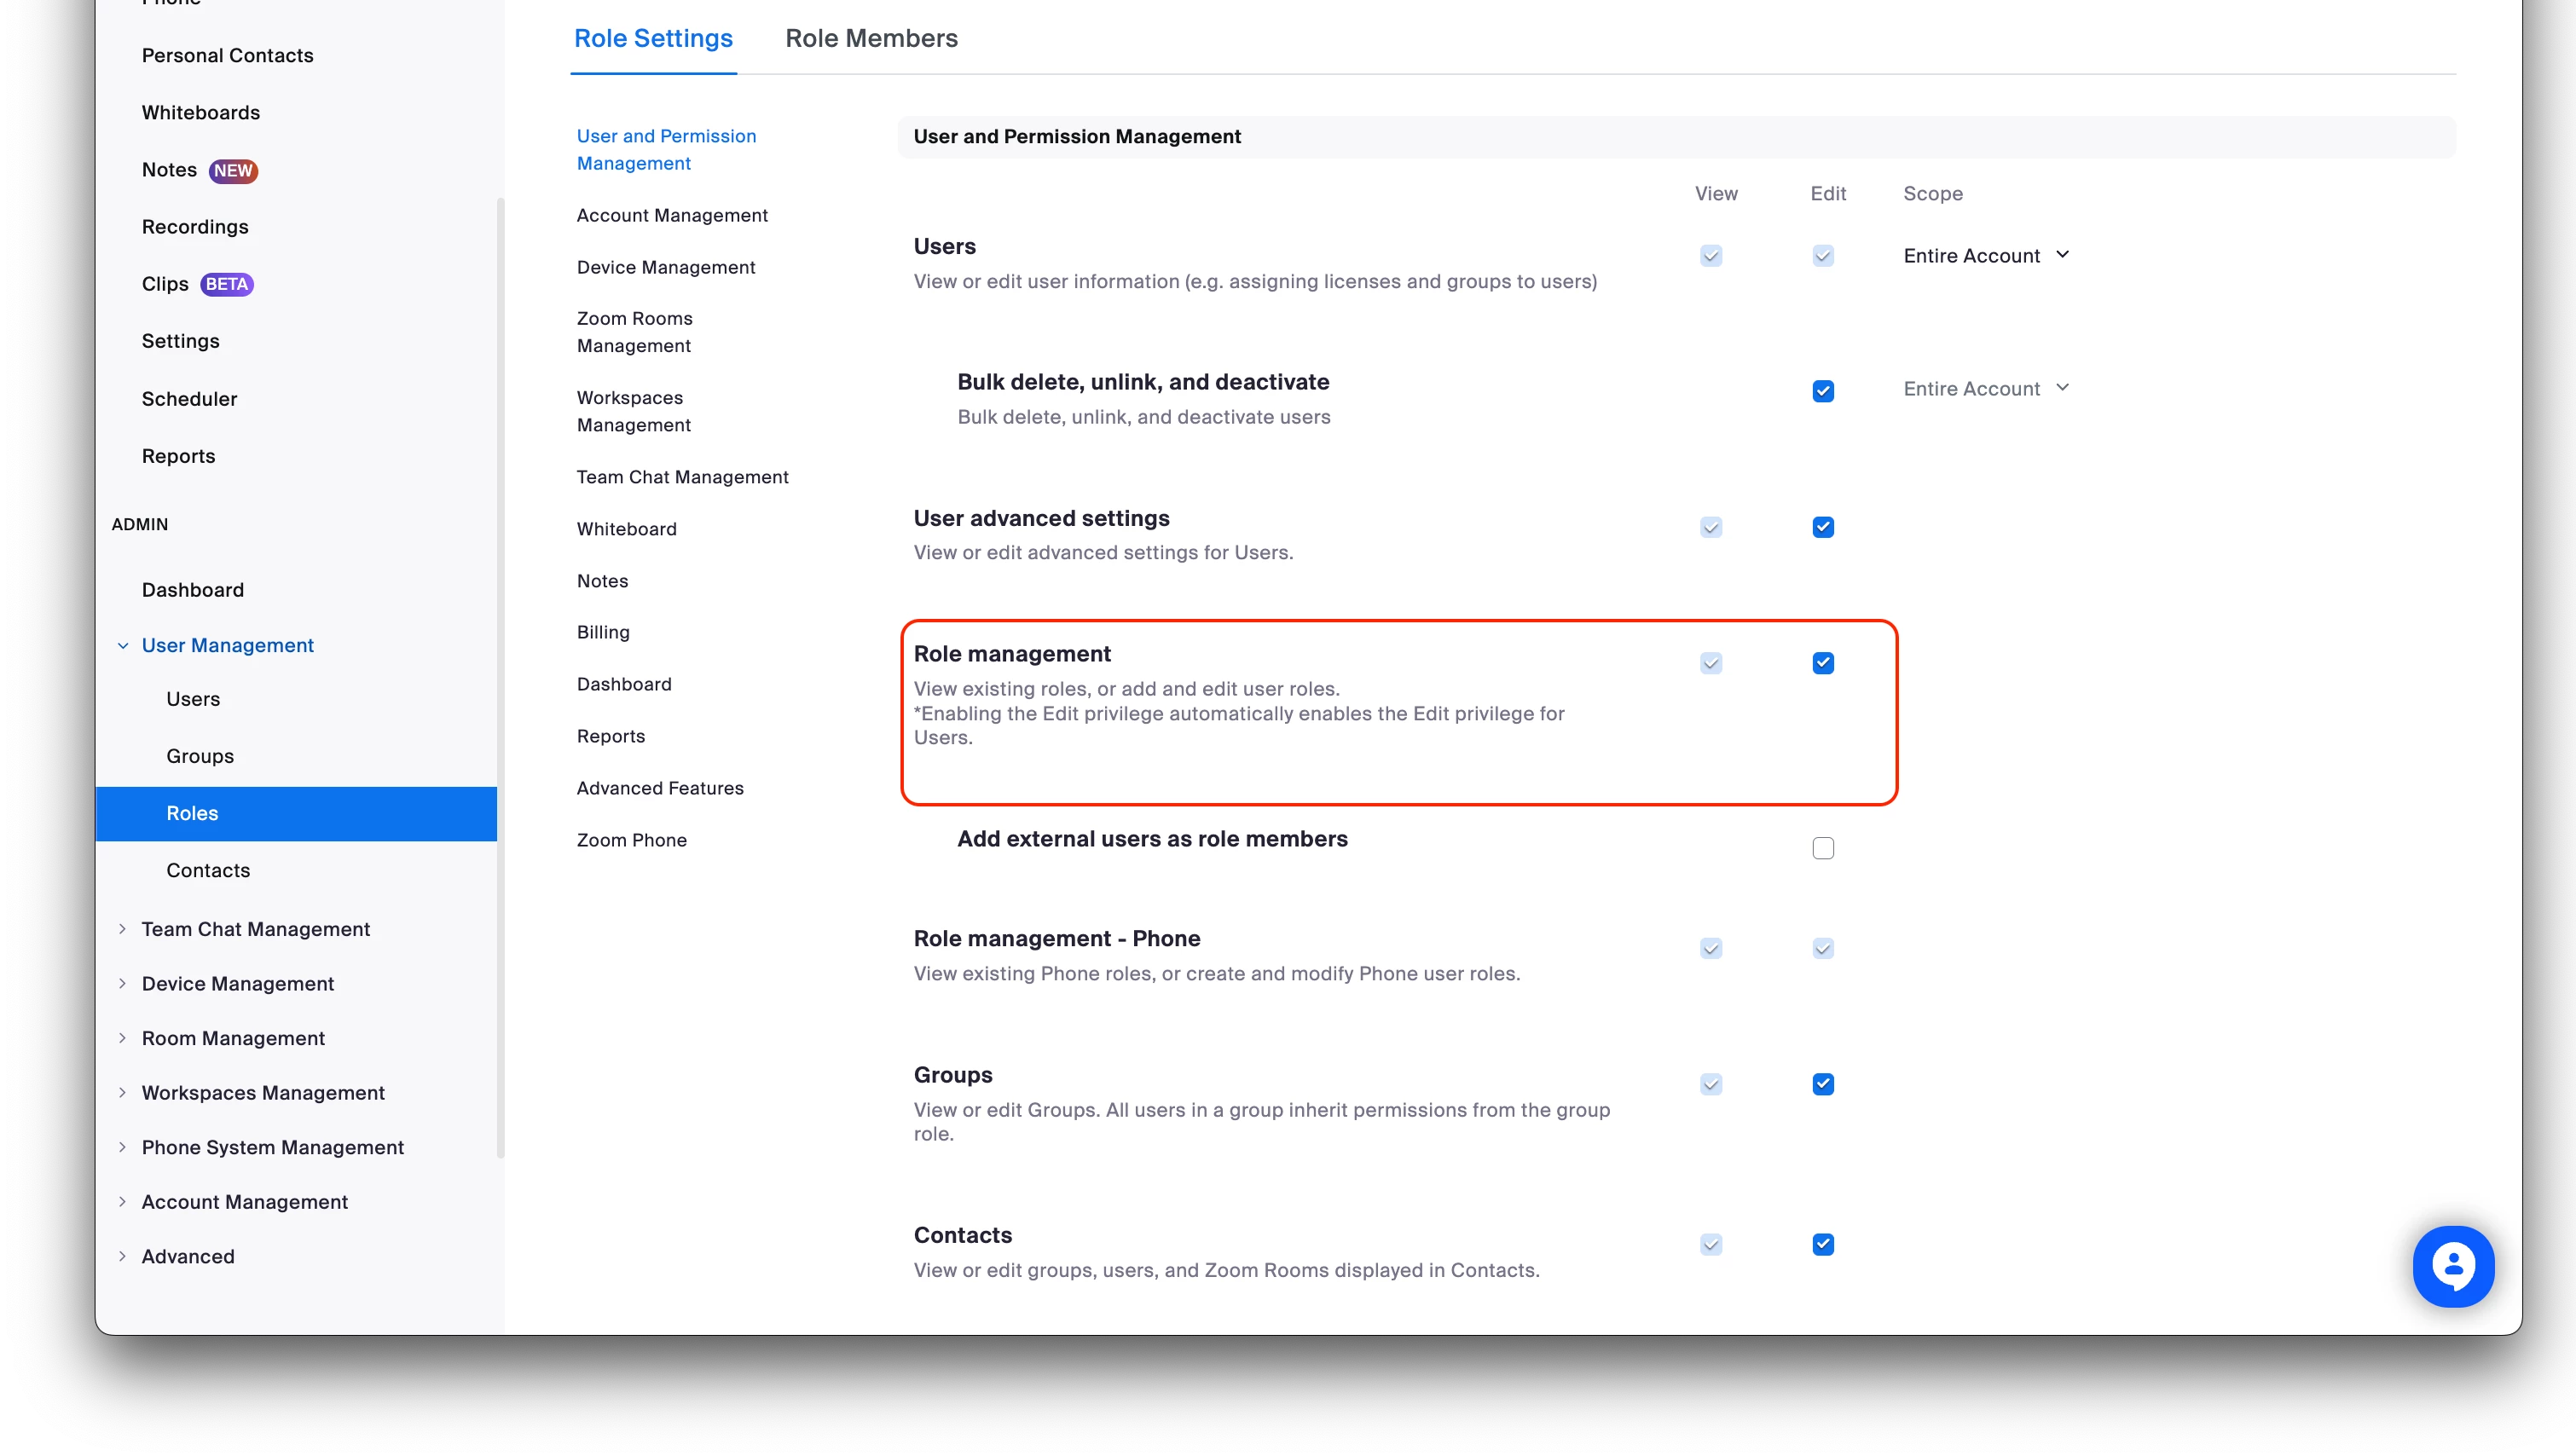Click the BETA badge beside Clips

[x=227, y=285]
